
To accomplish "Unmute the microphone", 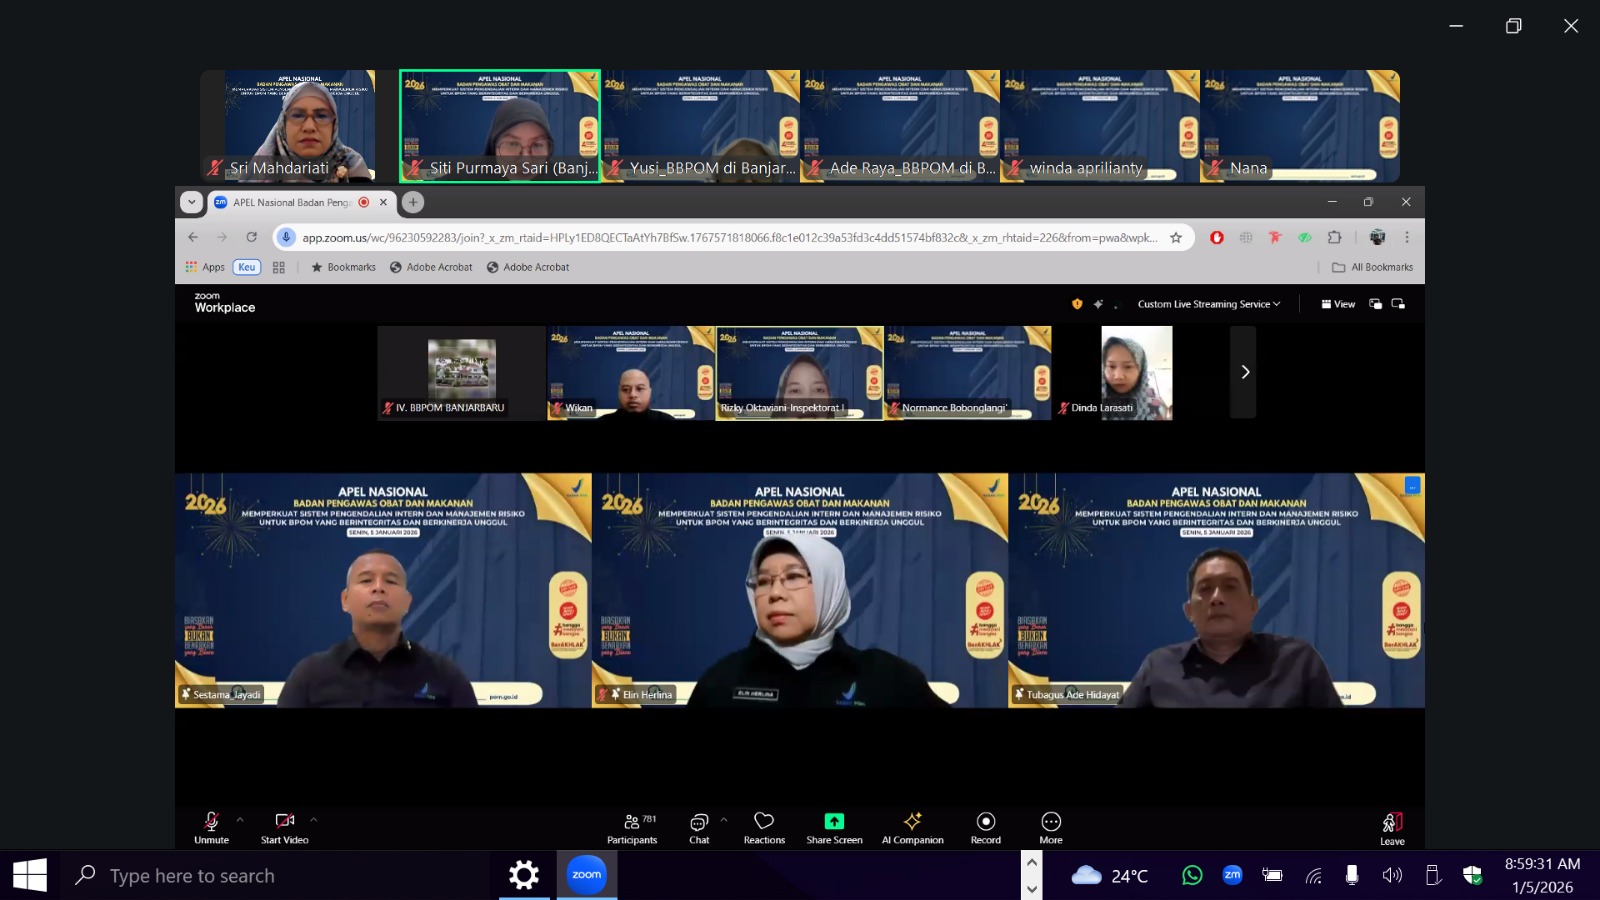I will [x=211, y=827].
